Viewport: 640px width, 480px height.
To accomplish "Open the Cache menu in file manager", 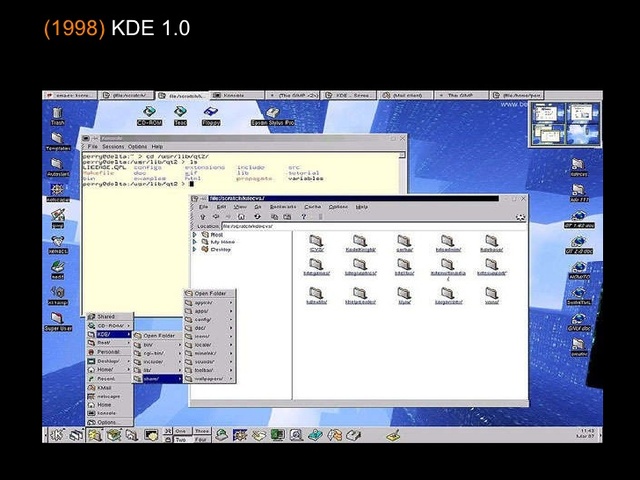I will point(313,207).
